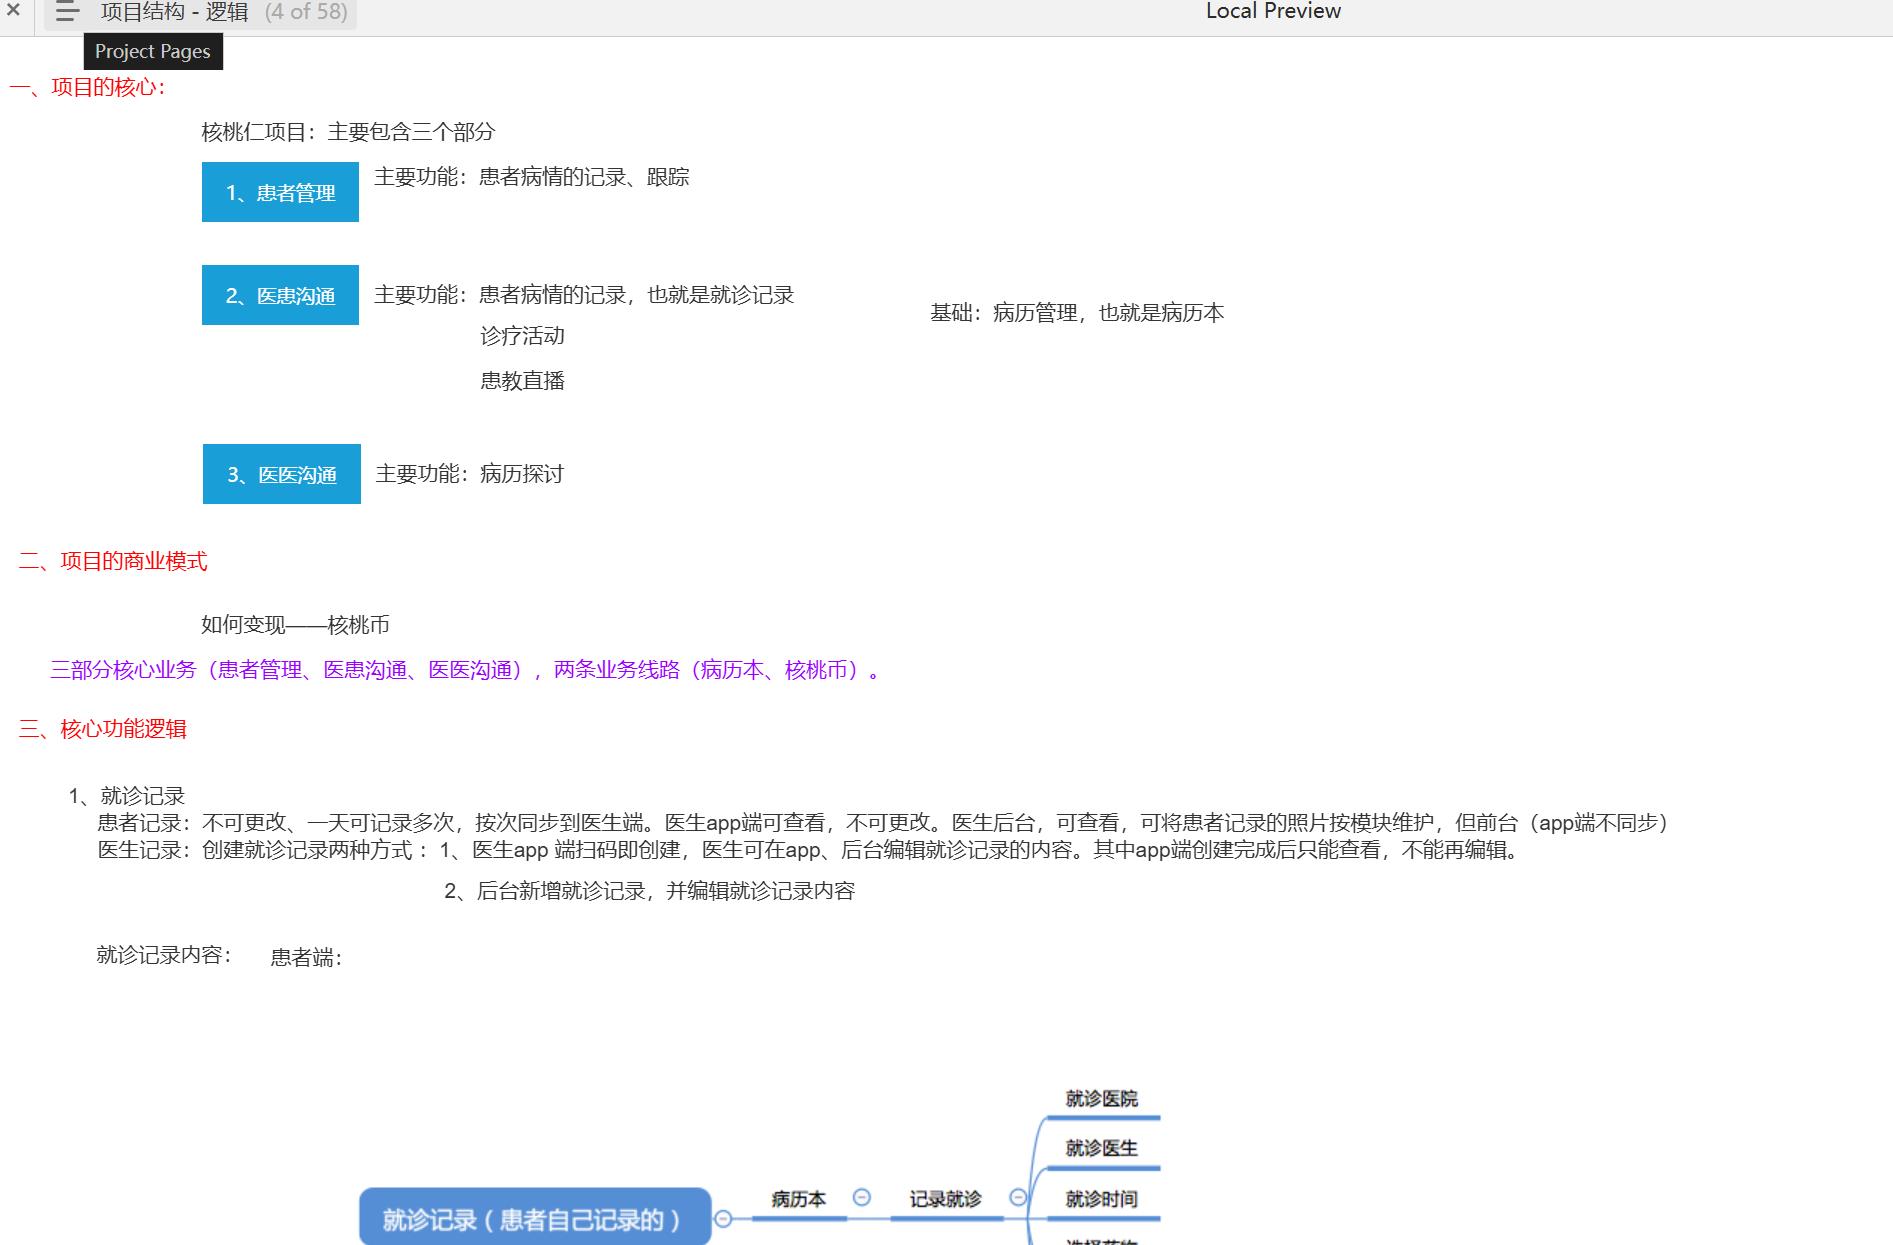1893x1245 pixels.
Task: Click the heading 一、项目的核心
Action: click(x=88, y=87)
